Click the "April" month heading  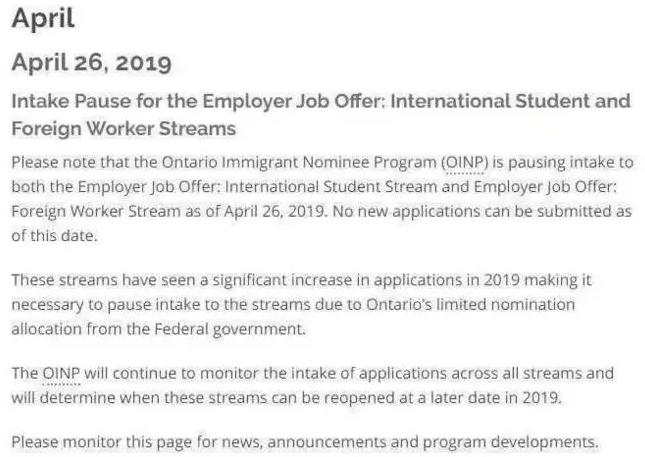click(x=43, y=20)
